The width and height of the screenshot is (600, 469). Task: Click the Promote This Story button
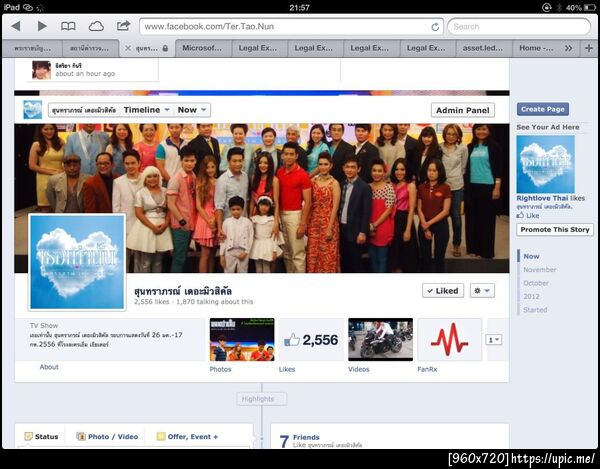[555, 230]
